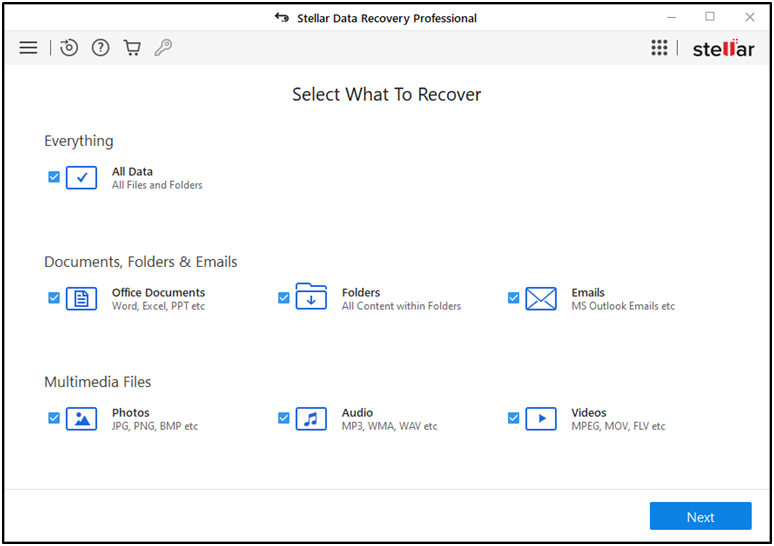
Task: Click the back arrow in title bar
Action: [282, 18]
